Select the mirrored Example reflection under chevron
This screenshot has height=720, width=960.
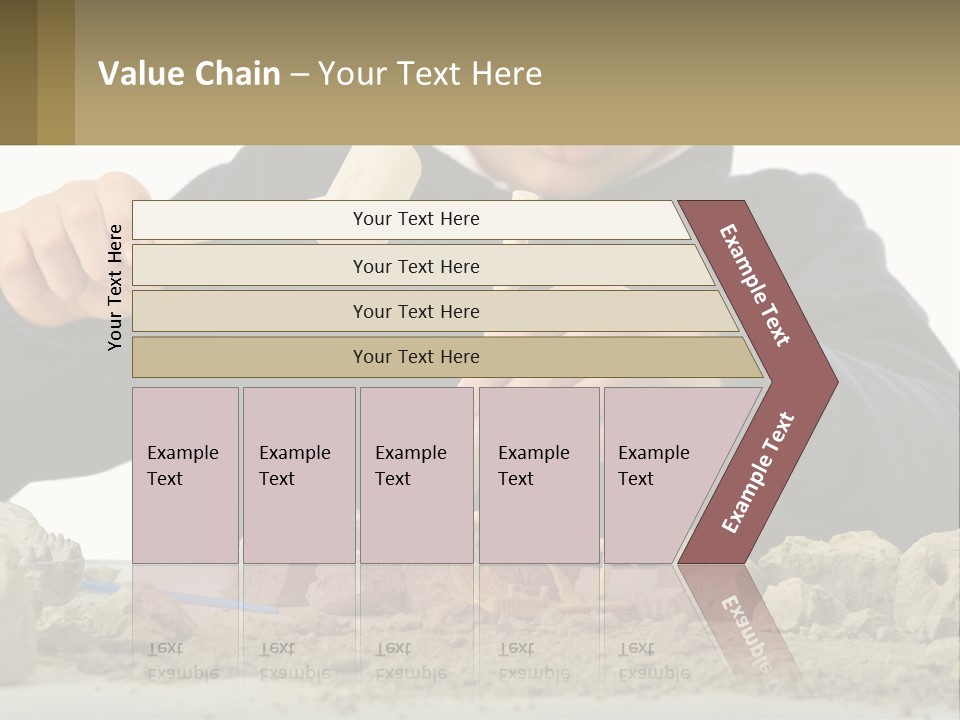[746, 632]
